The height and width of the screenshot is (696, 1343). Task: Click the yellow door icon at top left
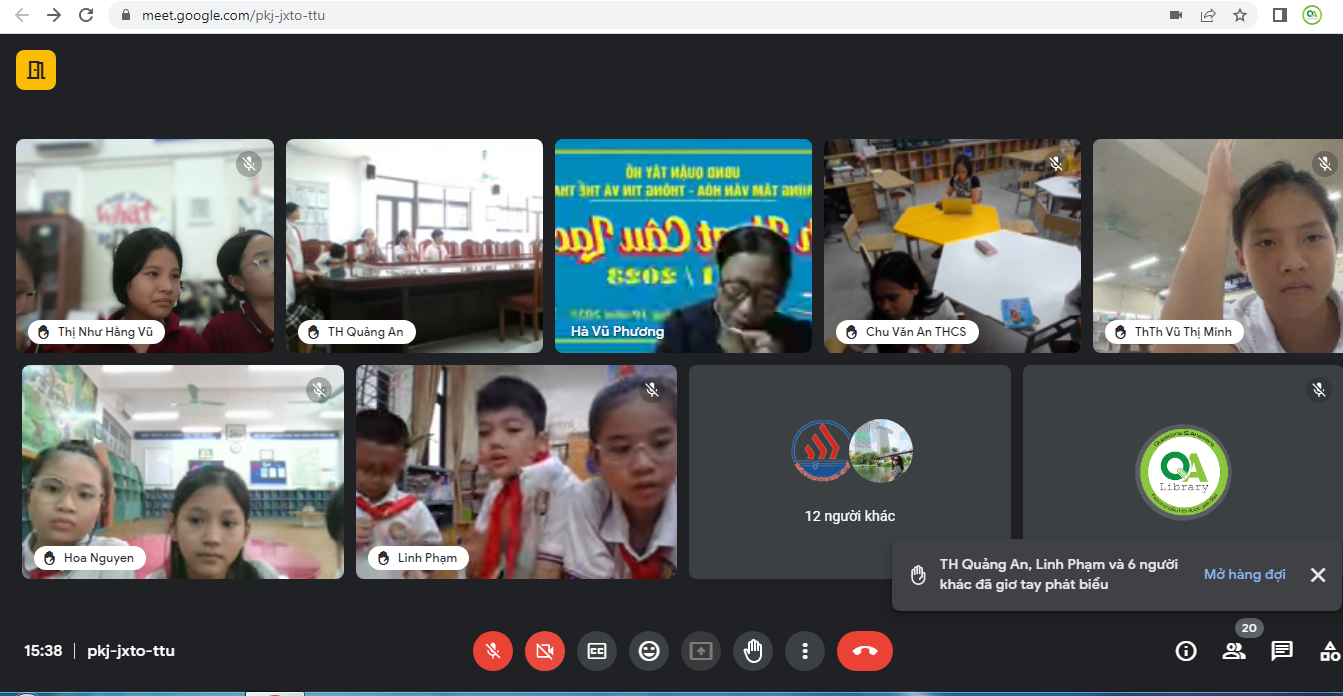pyautogui.click(x=36, y=70)
